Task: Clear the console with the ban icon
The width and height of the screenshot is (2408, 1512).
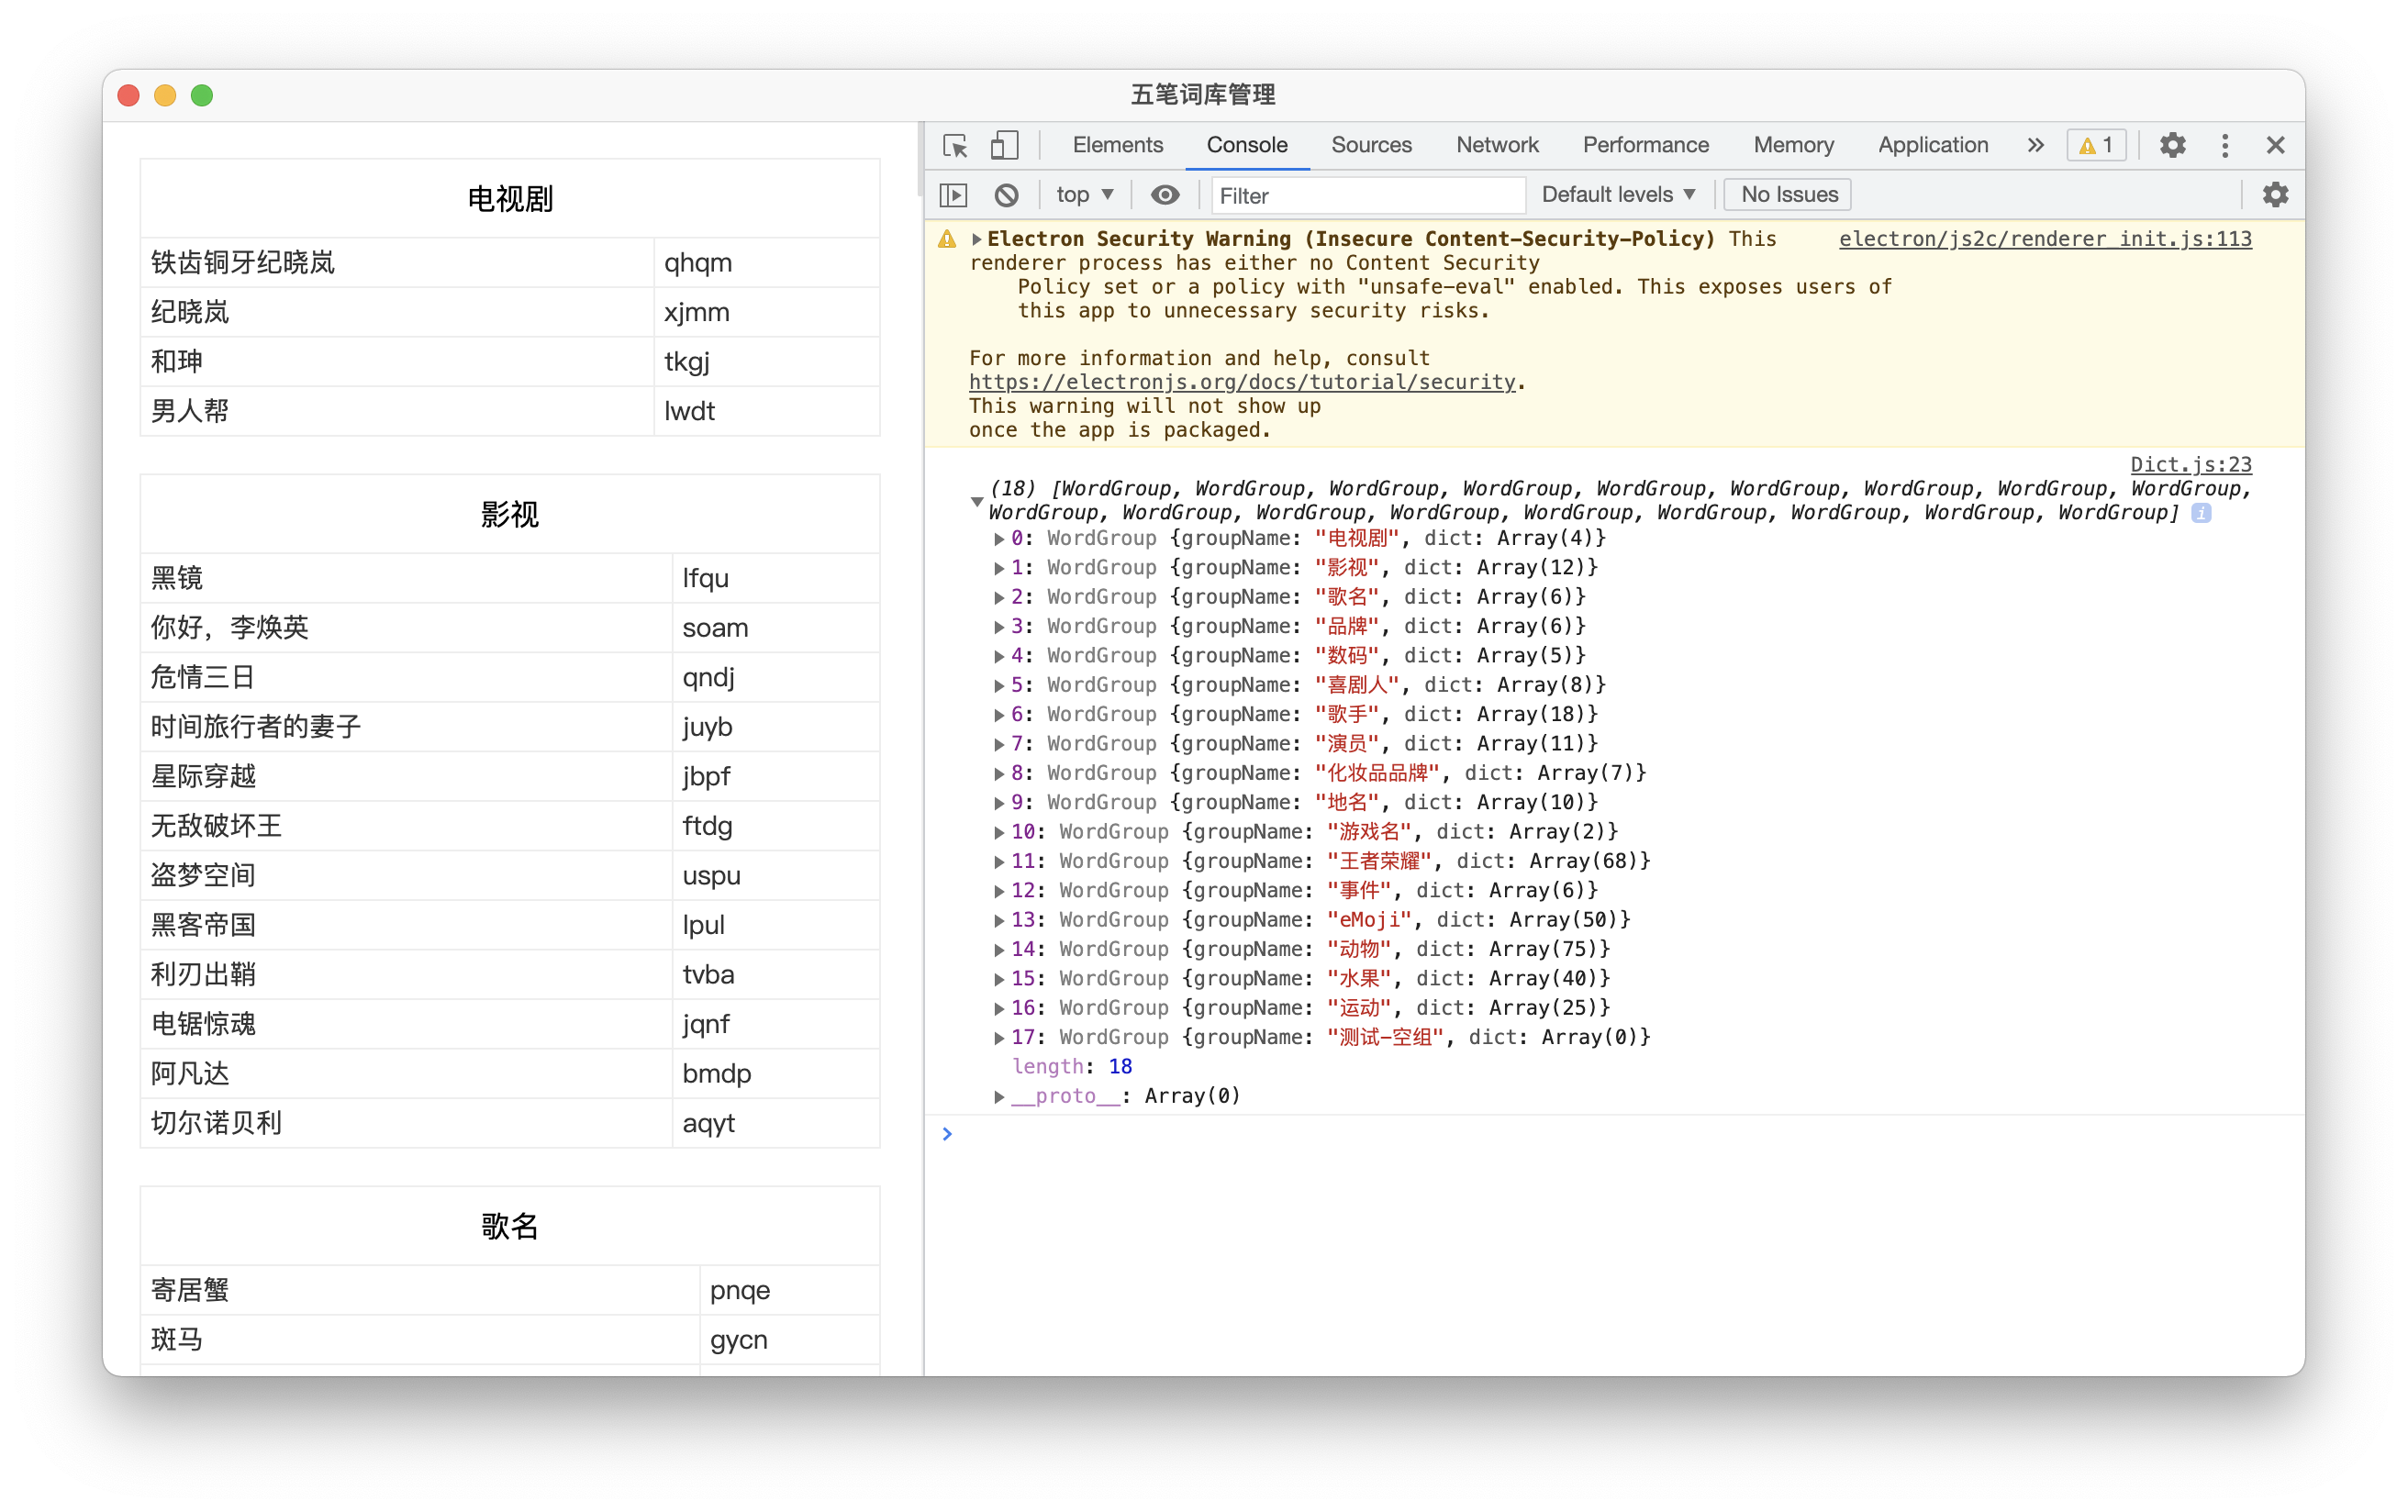Action: tap(1006, 194)
